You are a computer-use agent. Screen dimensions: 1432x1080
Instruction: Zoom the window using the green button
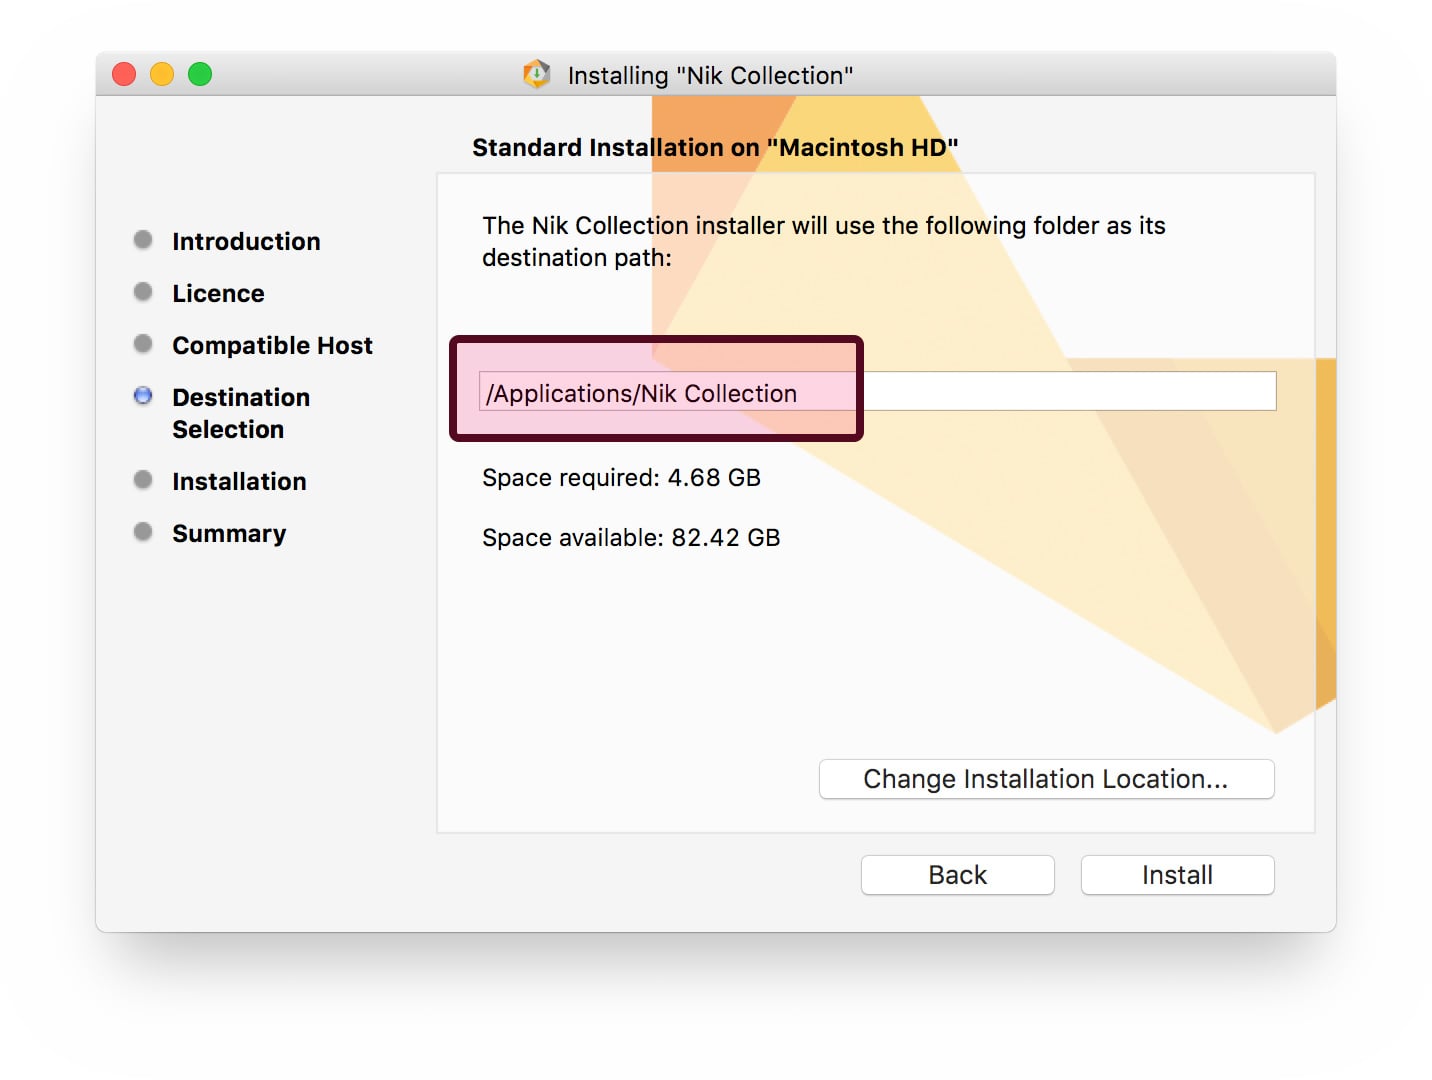200,75
